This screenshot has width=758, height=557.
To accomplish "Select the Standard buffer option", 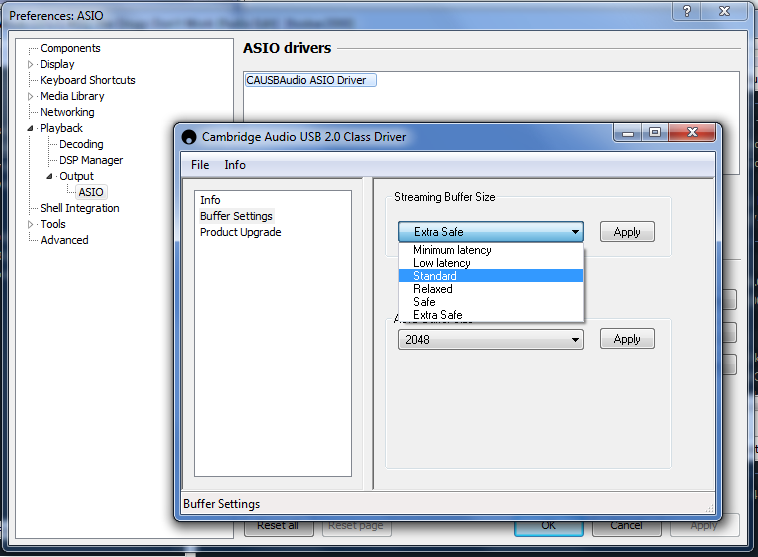I will pyautogui.click(x=435, y=276).
